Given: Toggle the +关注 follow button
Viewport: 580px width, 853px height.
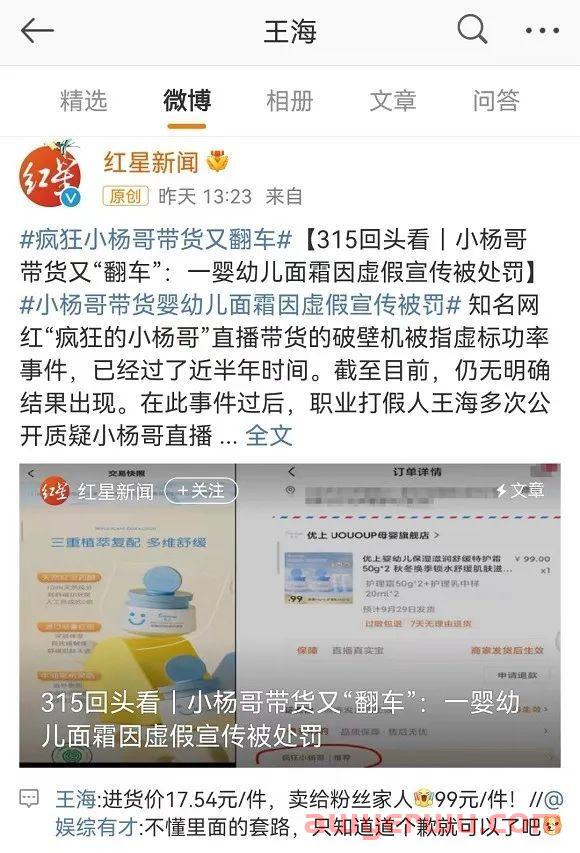Looking at the screenshot, I should pos(201,491).
